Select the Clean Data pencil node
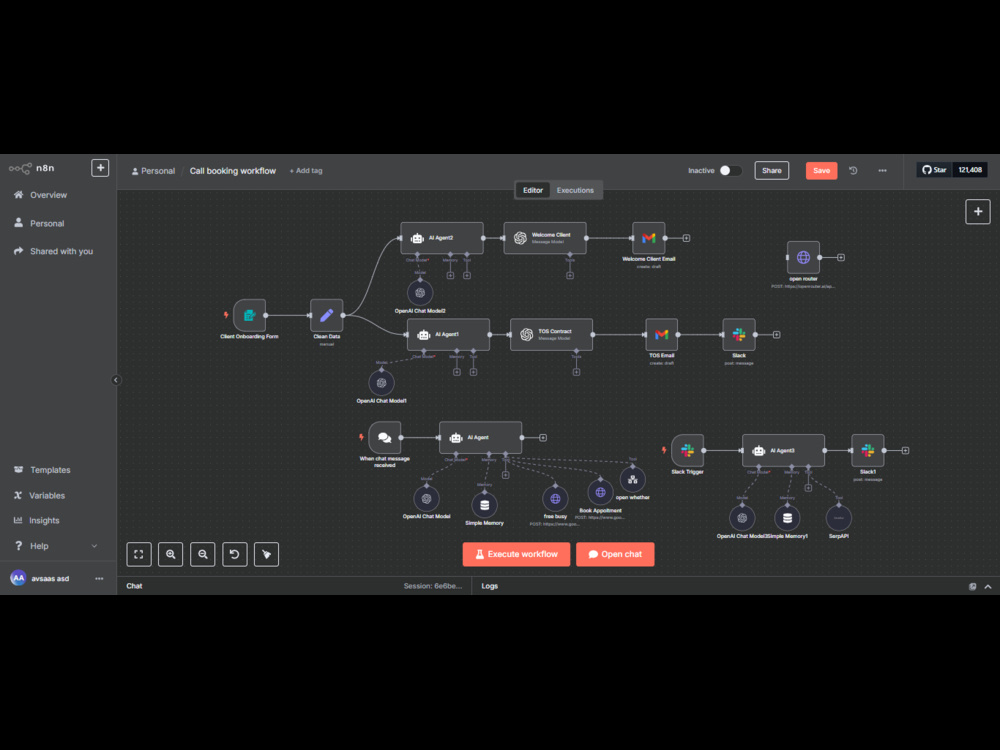 tap(327, 315)
